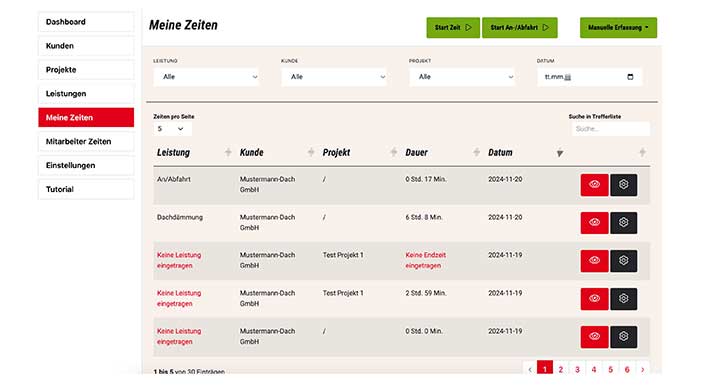Image resolution: width=705 pixels, height=390 pixels.
Task: Go to page 1
Action: click(544, 369)
